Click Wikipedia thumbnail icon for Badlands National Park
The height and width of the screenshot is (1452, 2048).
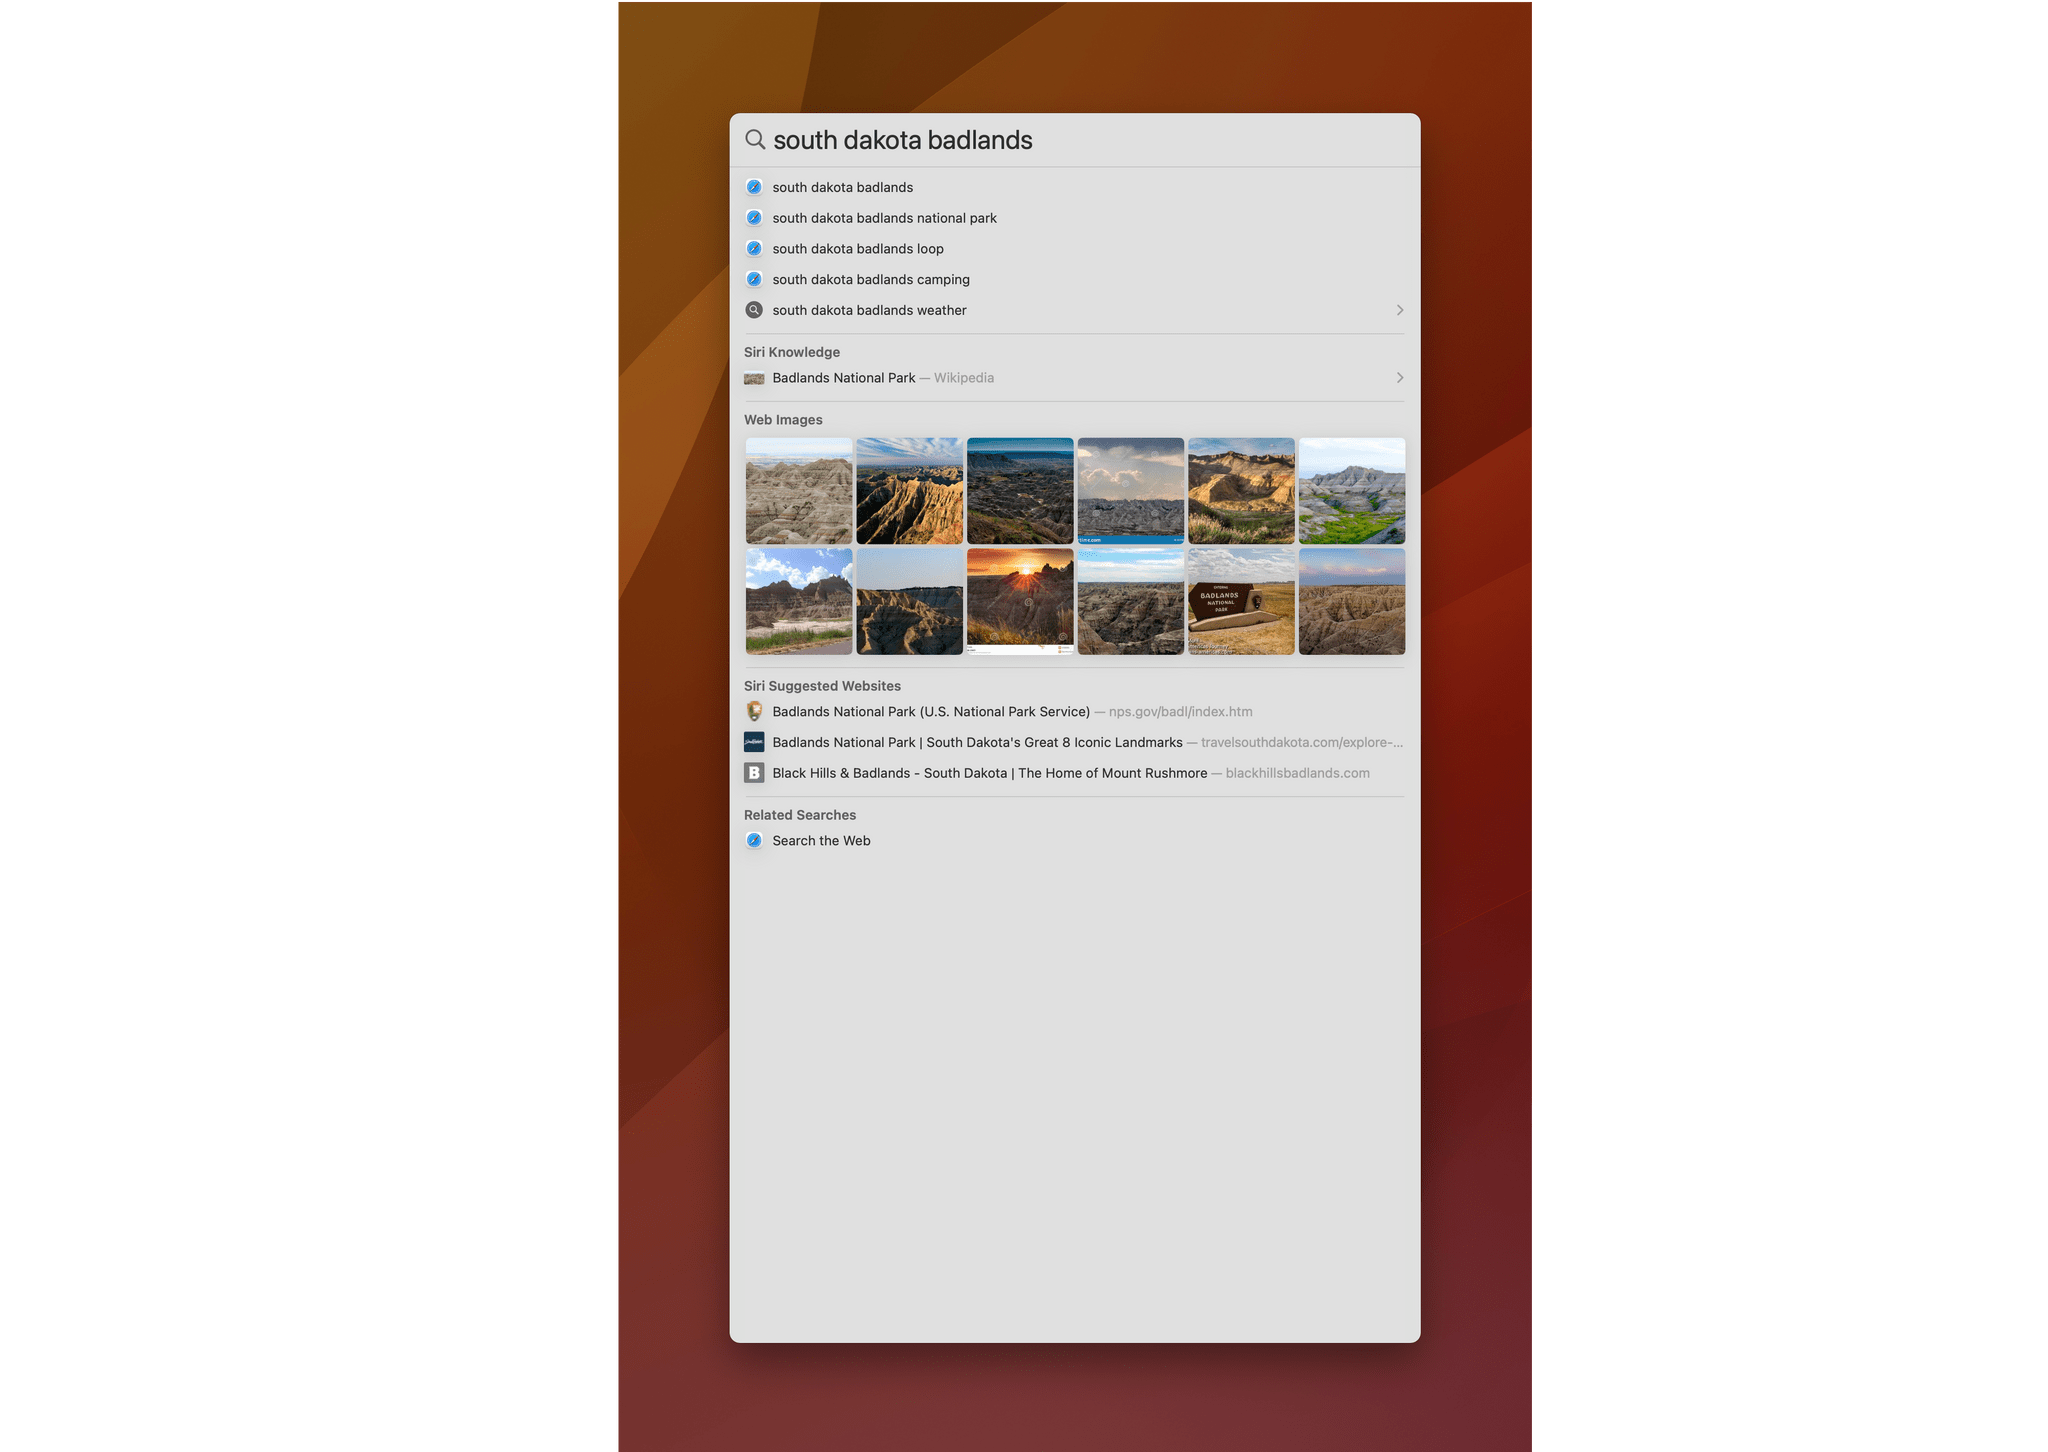pyautogui.click(x=754, y=378)
